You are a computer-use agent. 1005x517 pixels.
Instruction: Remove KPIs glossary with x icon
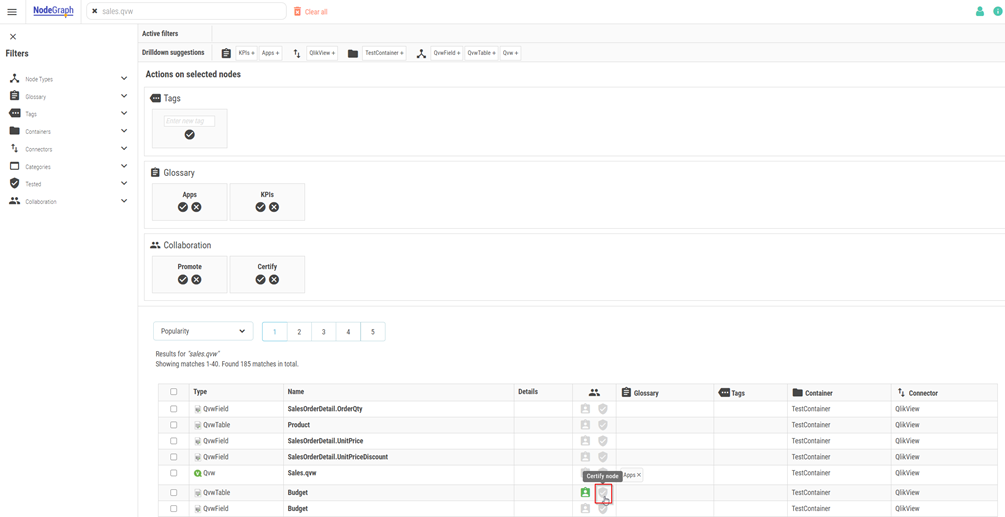coord(274,207)
